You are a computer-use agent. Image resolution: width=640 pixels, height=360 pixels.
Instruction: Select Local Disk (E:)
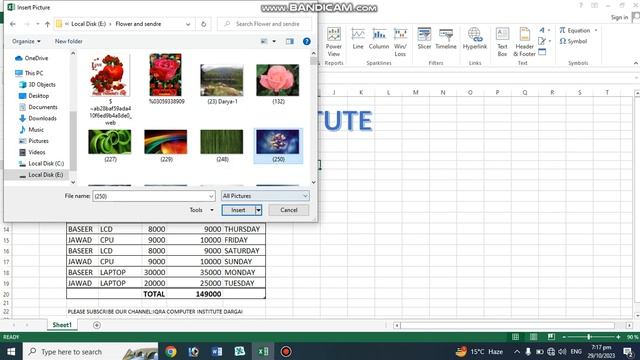point(41,175)
